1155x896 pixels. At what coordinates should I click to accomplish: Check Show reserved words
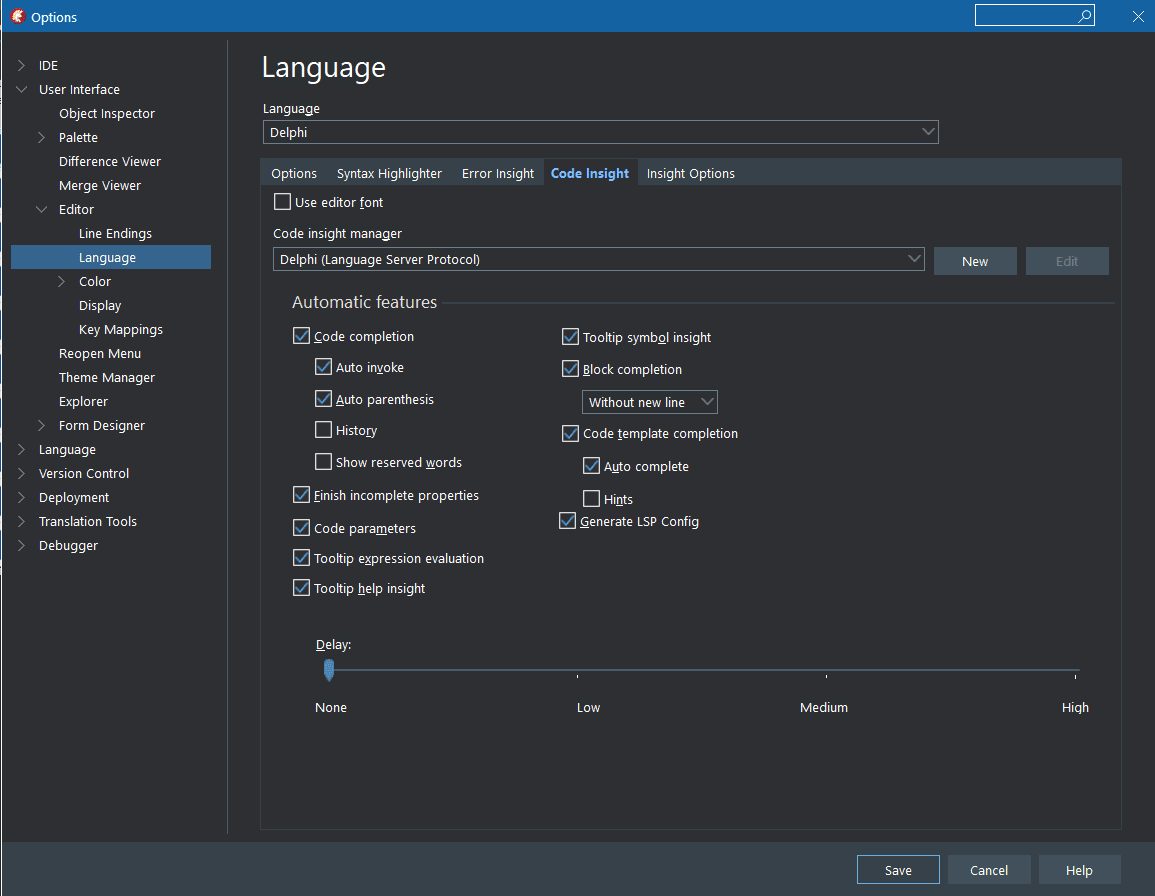pos(323,462)
